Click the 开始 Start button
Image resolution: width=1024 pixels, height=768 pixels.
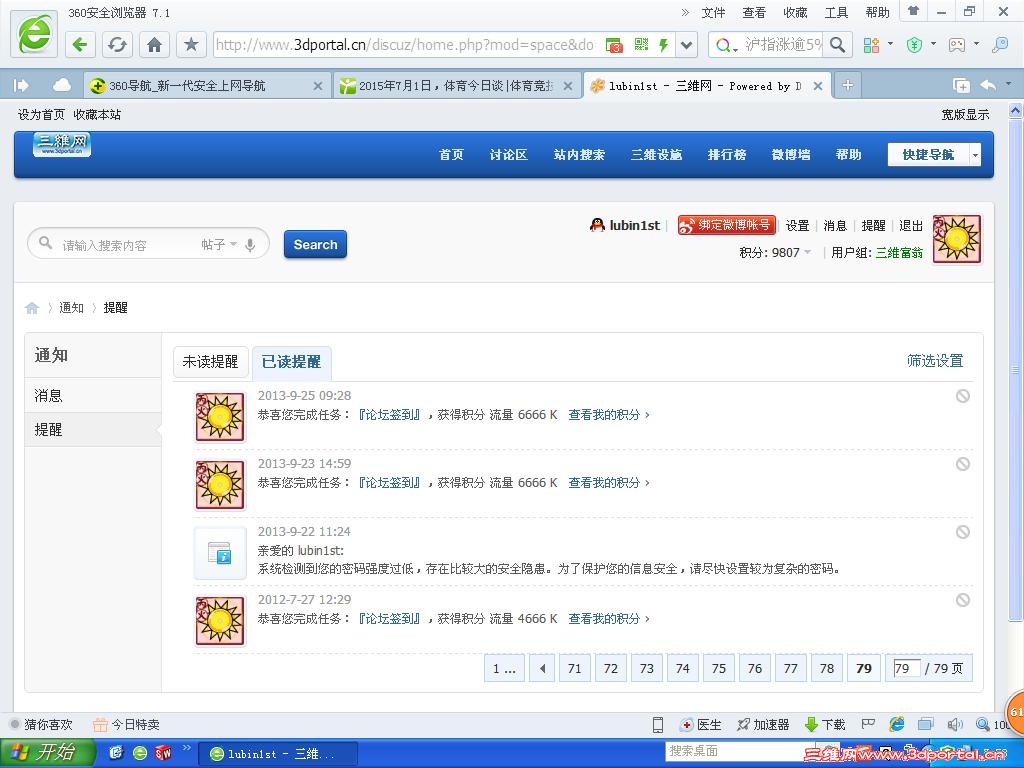coord(47,753)
